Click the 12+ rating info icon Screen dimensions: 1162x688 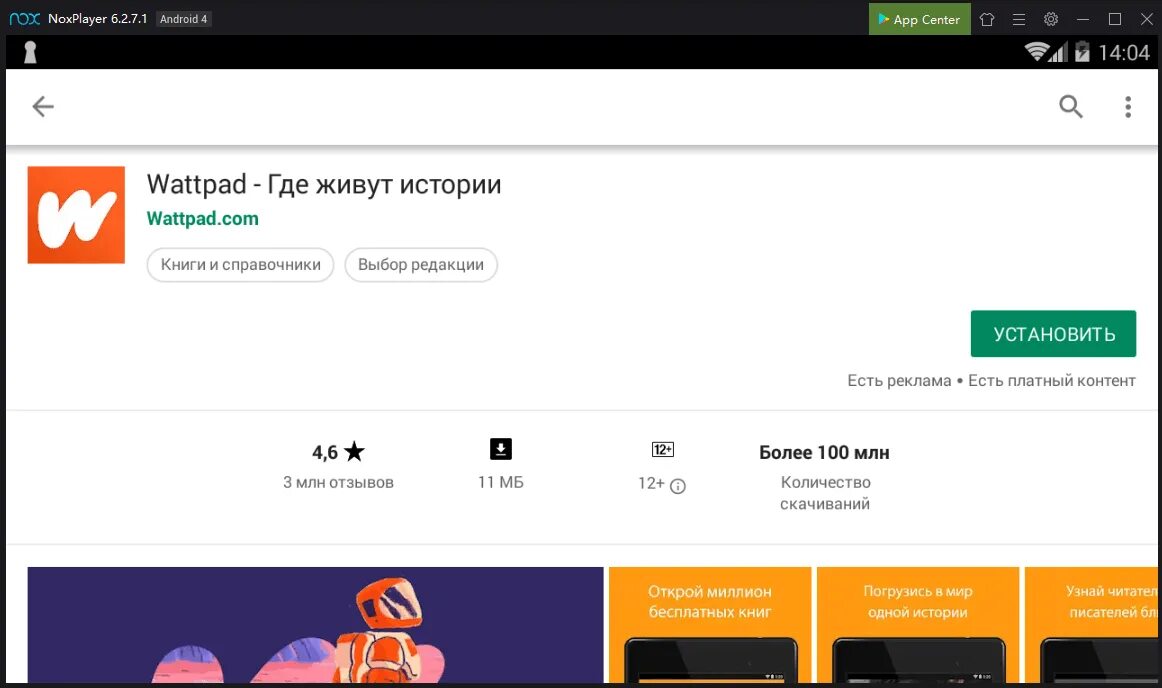click(677, 486)
